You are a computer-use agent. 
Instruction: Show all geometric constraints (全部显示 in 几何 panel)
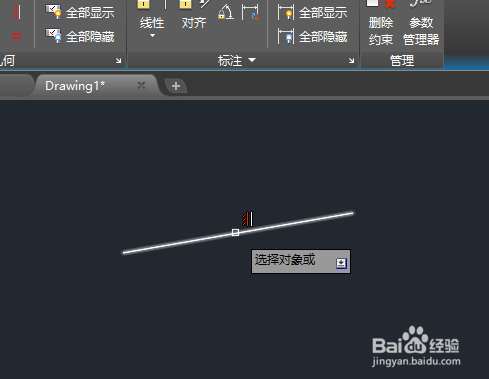pyautogui.click(x=80, y=12)
